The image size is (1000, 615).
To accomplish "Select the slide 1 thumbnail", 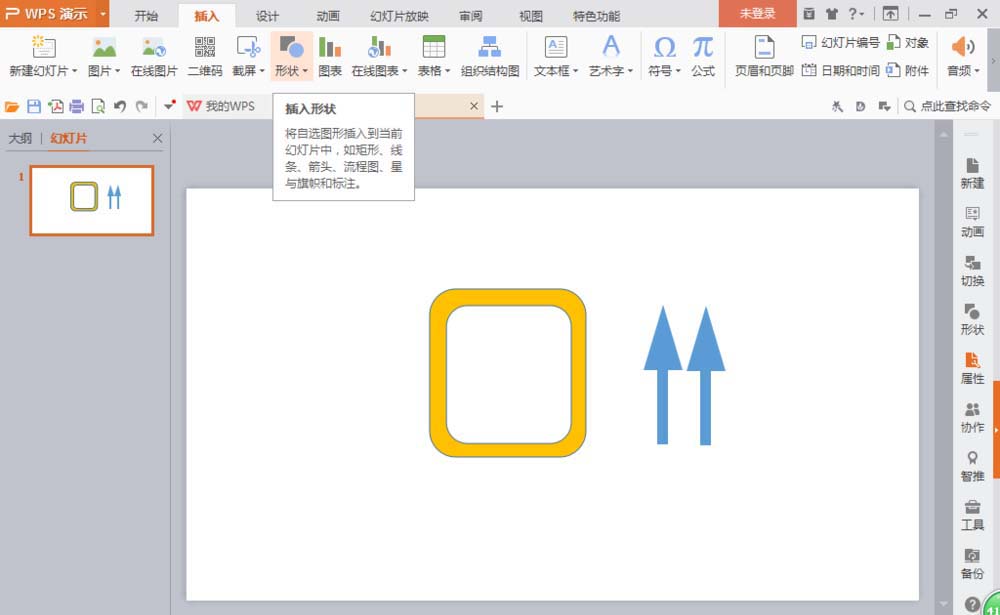I will tap(91, 200).
